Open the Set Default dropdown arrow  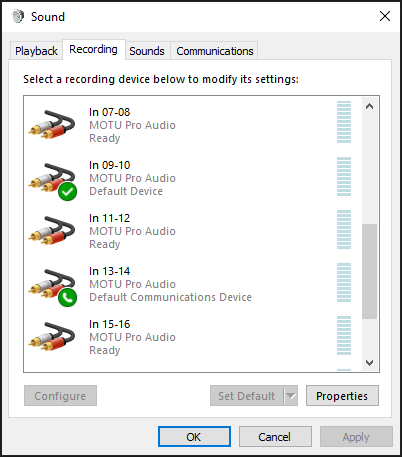[x=291, y=396]
